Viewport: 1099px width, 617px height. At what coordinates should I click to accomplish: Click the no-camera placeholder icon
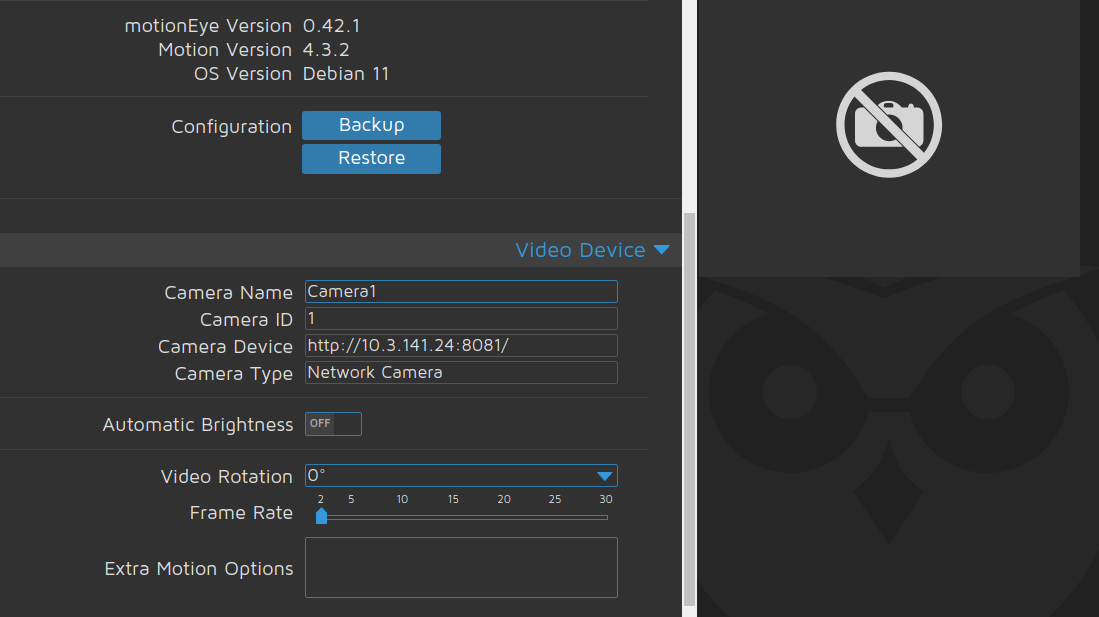click(888, 124)
